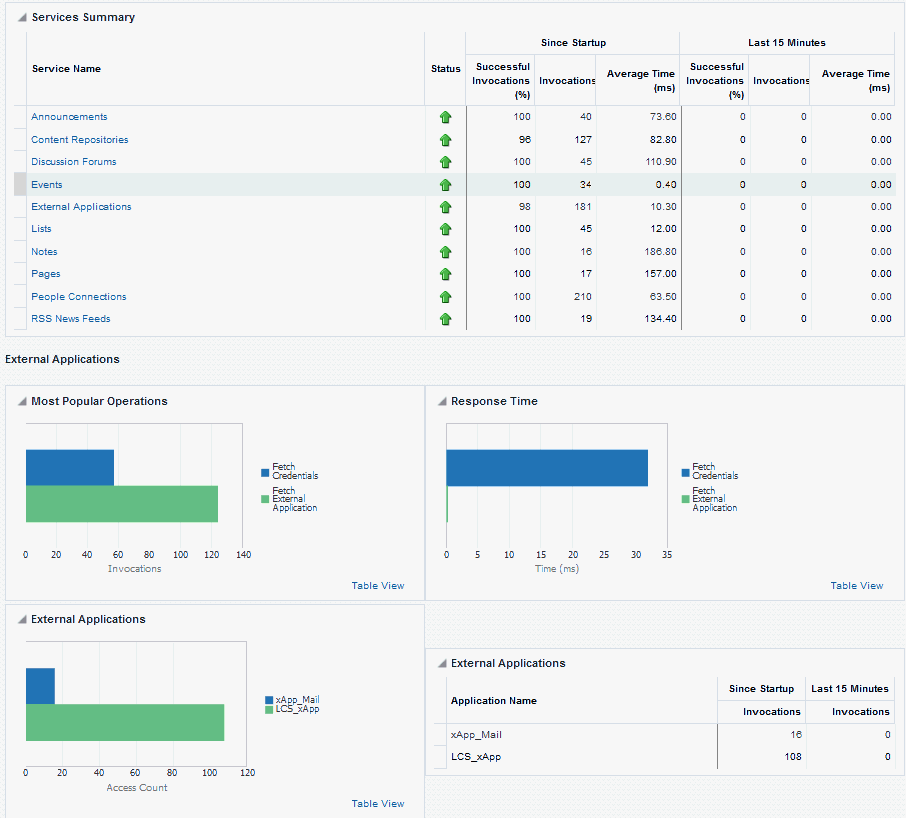Collapse the Services Summary panel
Screen dimensions: 906x818
point(22,18)
